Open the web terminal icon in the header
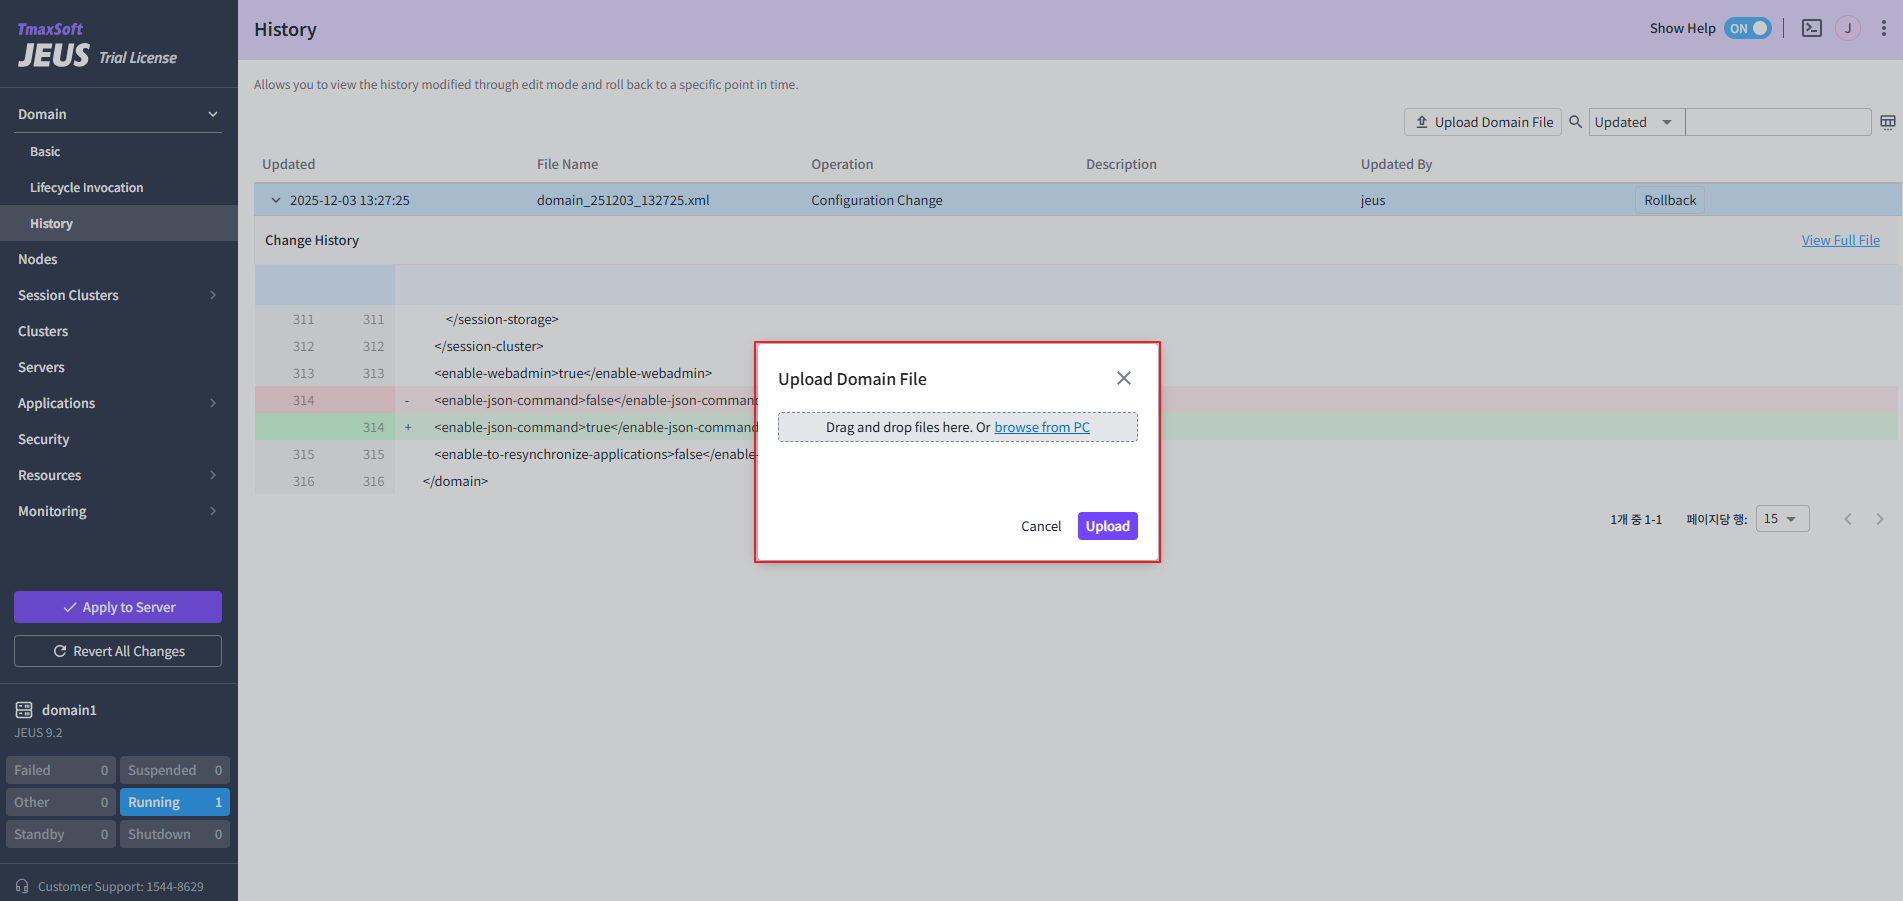 click(1811, 28)
